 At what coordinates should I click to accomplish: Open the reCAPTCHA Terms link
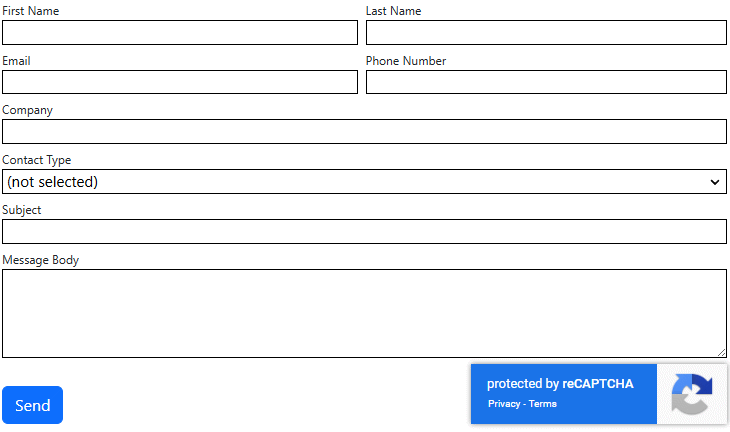[x=543, y=404]
